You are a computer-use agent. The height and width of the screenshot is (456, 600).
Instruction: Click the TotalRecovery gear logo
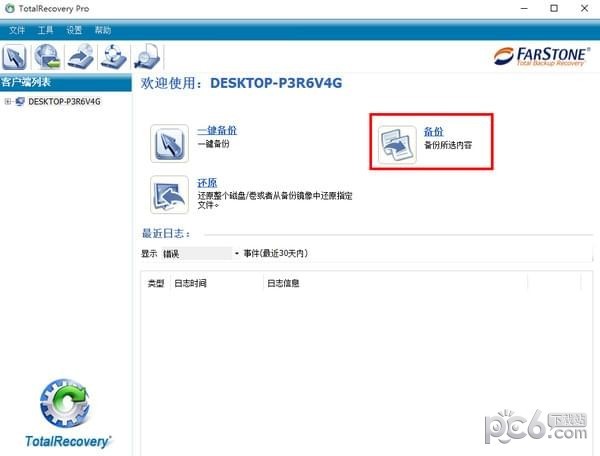point(65,403)
